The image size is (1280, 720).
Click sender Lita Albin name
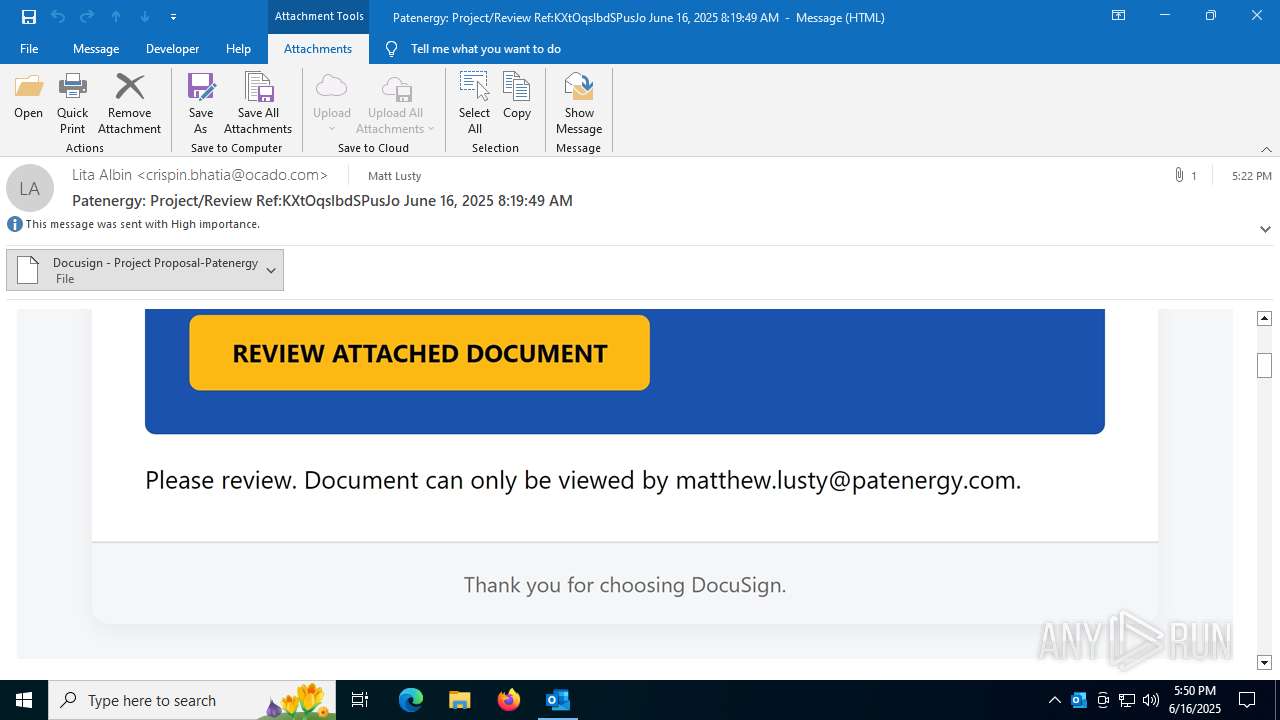[x=200, y=175]
